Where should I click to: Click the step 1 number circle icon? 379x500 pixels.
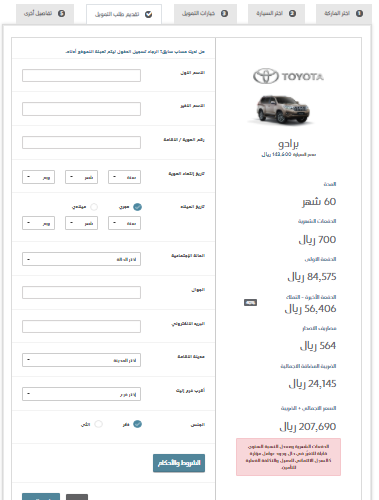click(x=359, y=13)
